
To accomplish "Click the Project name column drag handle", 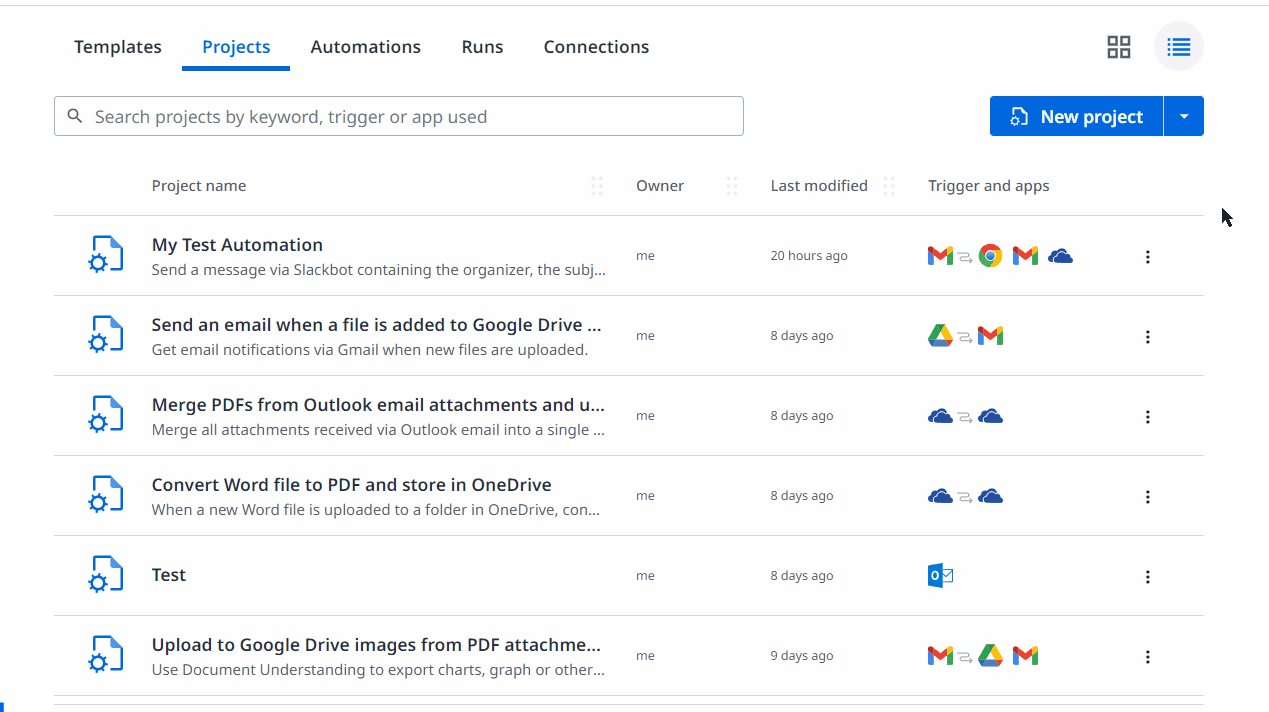I will [597, 186].
